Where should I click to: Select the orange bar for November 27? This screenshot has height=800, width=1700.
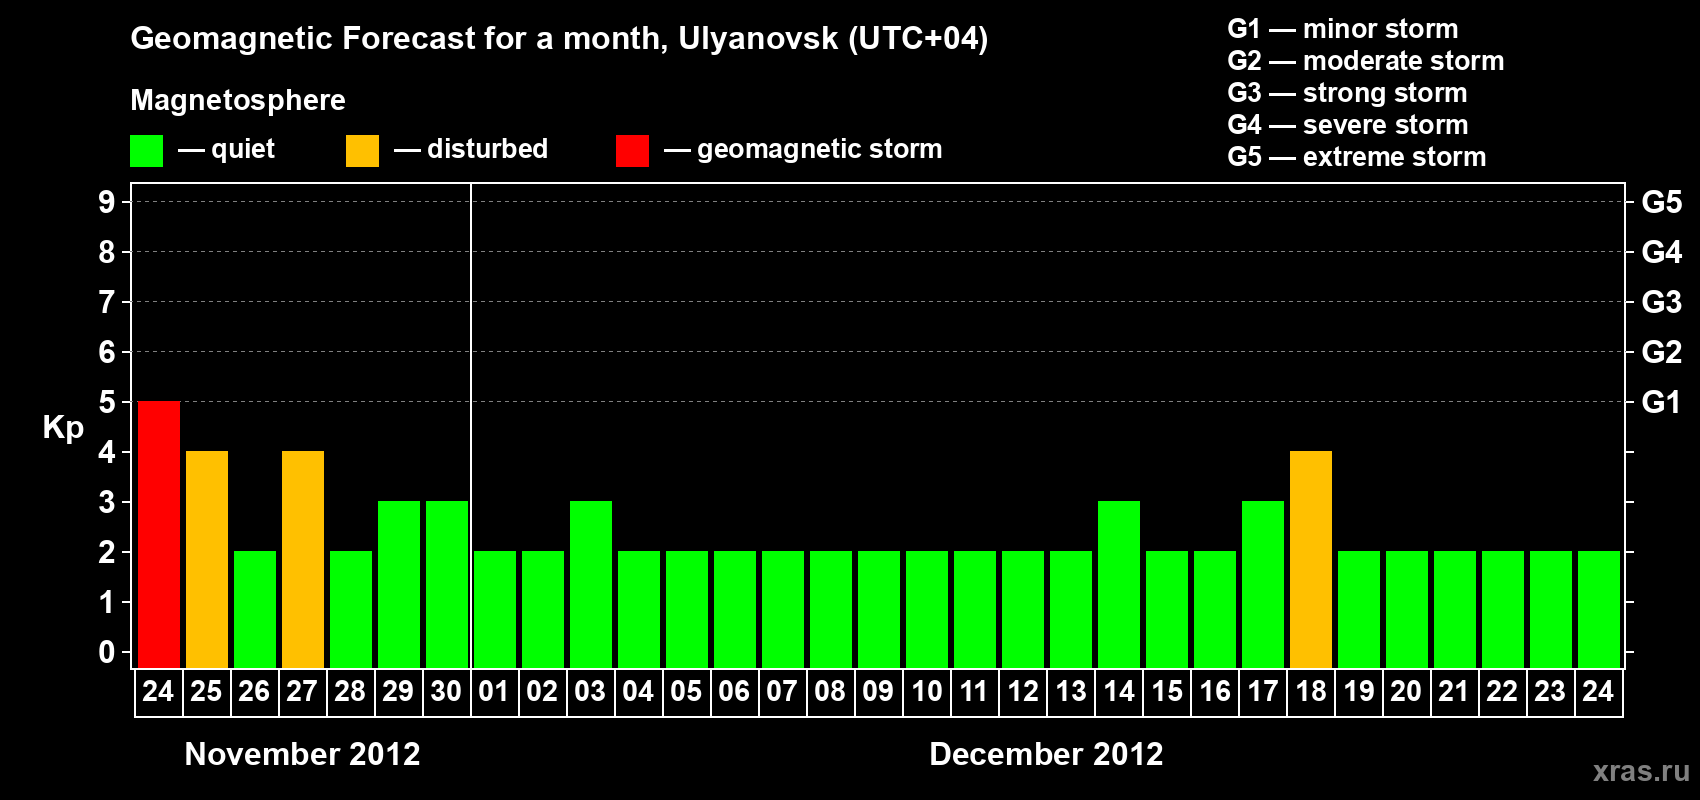(x=303, y=559)
